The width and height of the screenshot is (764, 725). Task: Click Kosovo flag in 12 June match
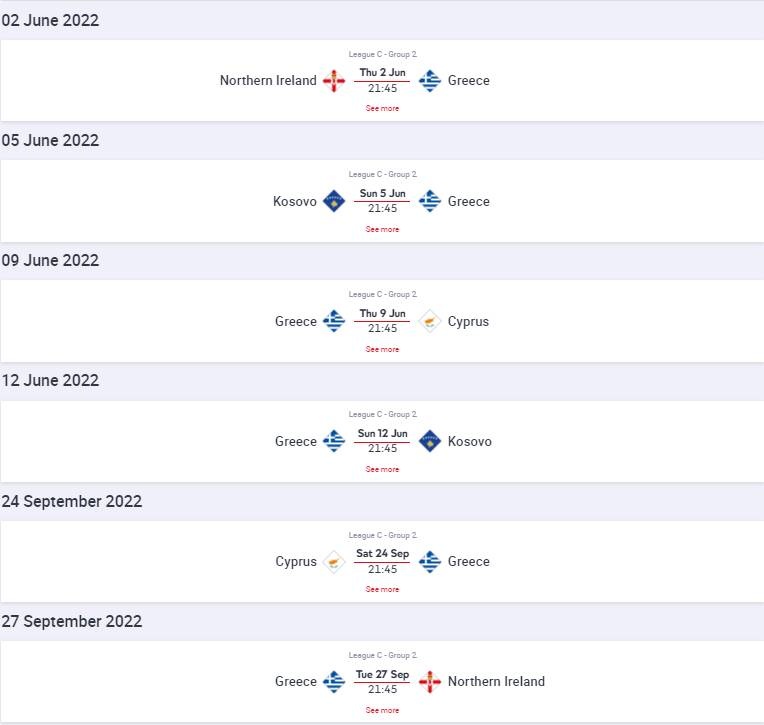point(430,441)
